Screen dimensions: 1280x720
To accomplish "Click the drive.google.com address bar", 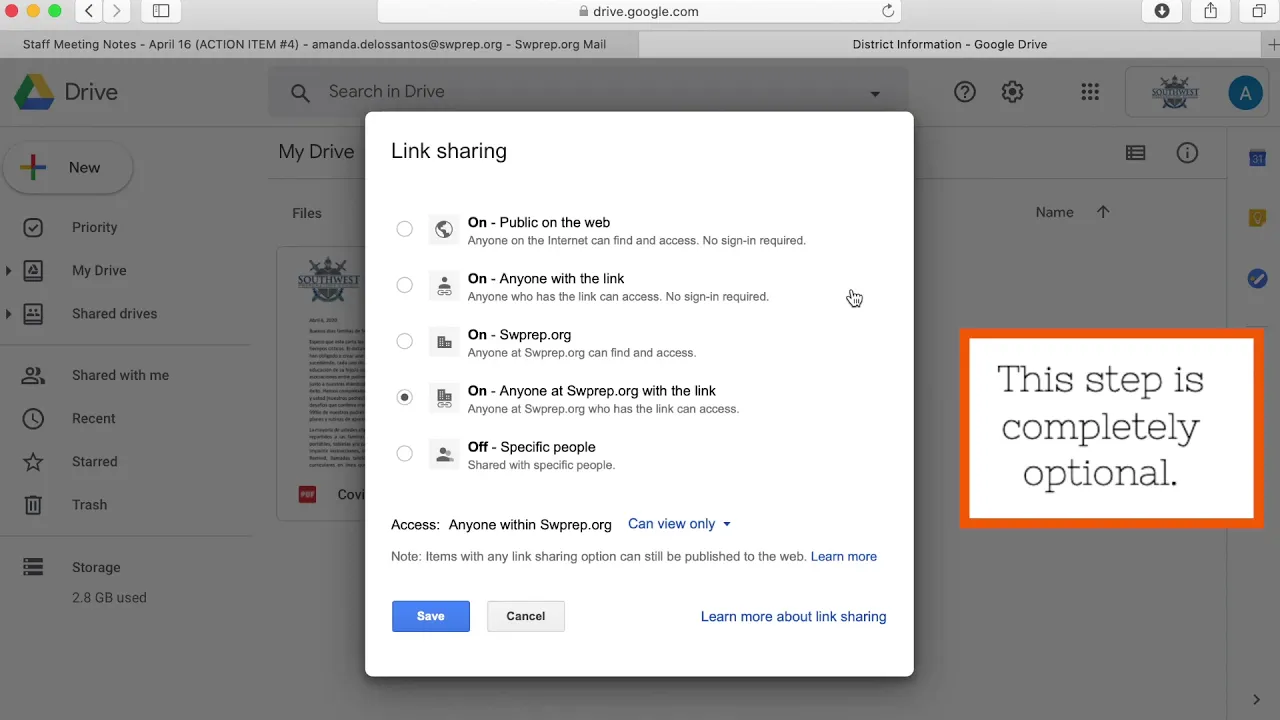I will point(639,11).
